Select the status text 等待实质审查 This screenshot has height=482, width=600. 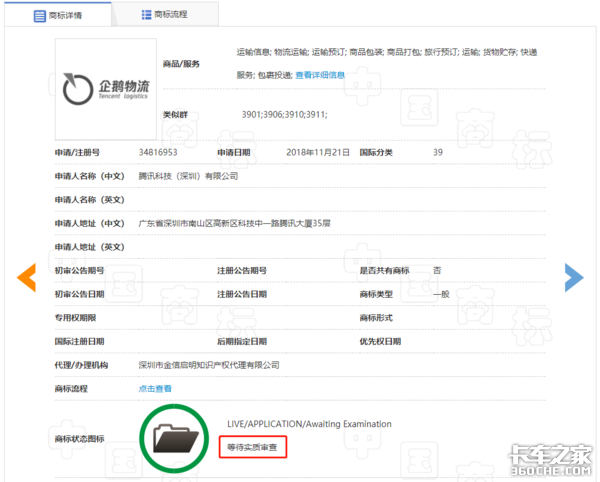pos(252,447)
